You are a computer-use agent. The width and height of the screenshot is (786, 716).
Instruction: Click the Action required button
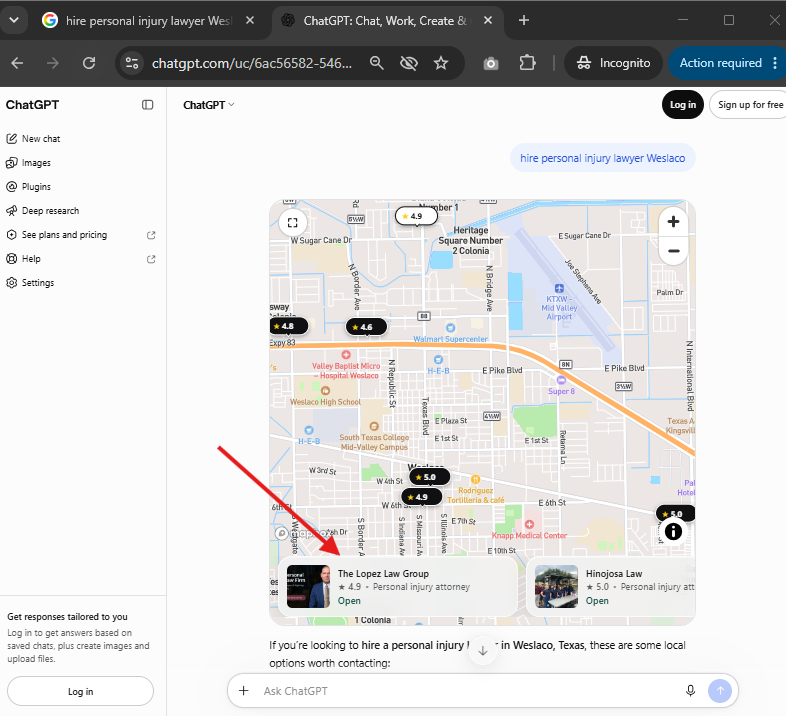click(x=720, y=63)
